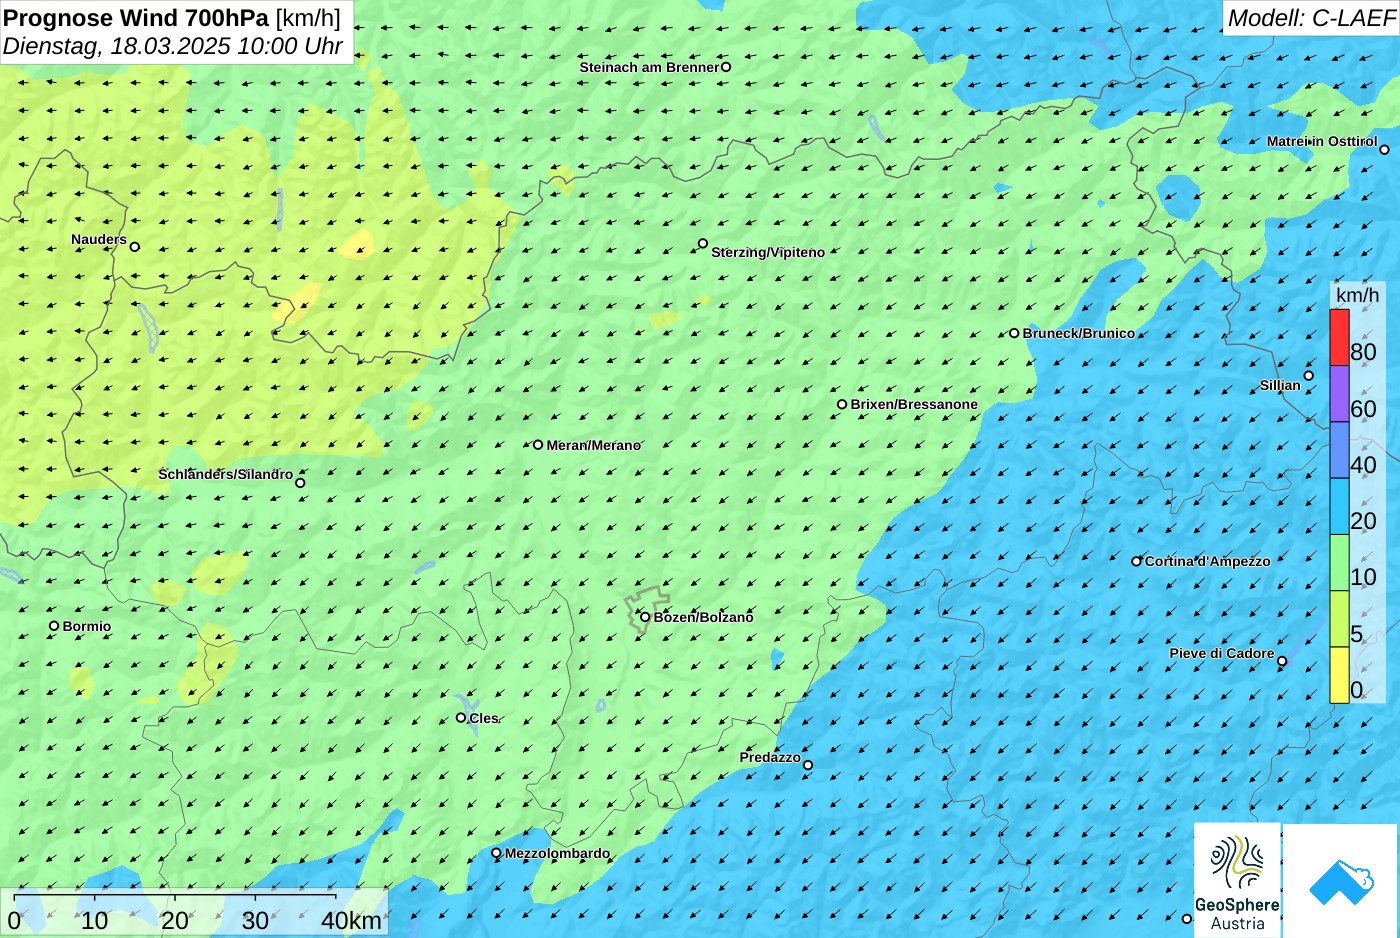This screenshot has width=1400, height=938.
Task: Click the Bormio location marker
Action: [54, 626]
